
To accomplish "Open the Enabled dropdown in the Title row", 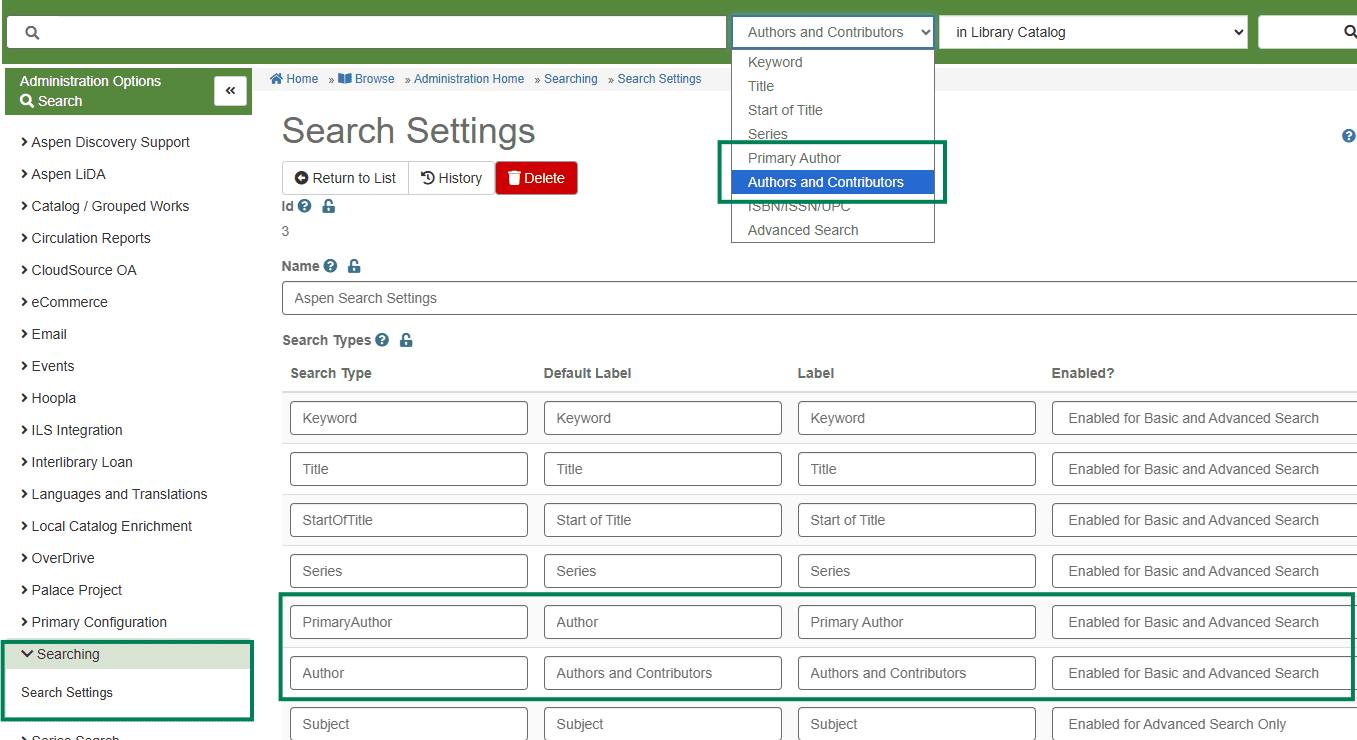I will (1204, 469).
